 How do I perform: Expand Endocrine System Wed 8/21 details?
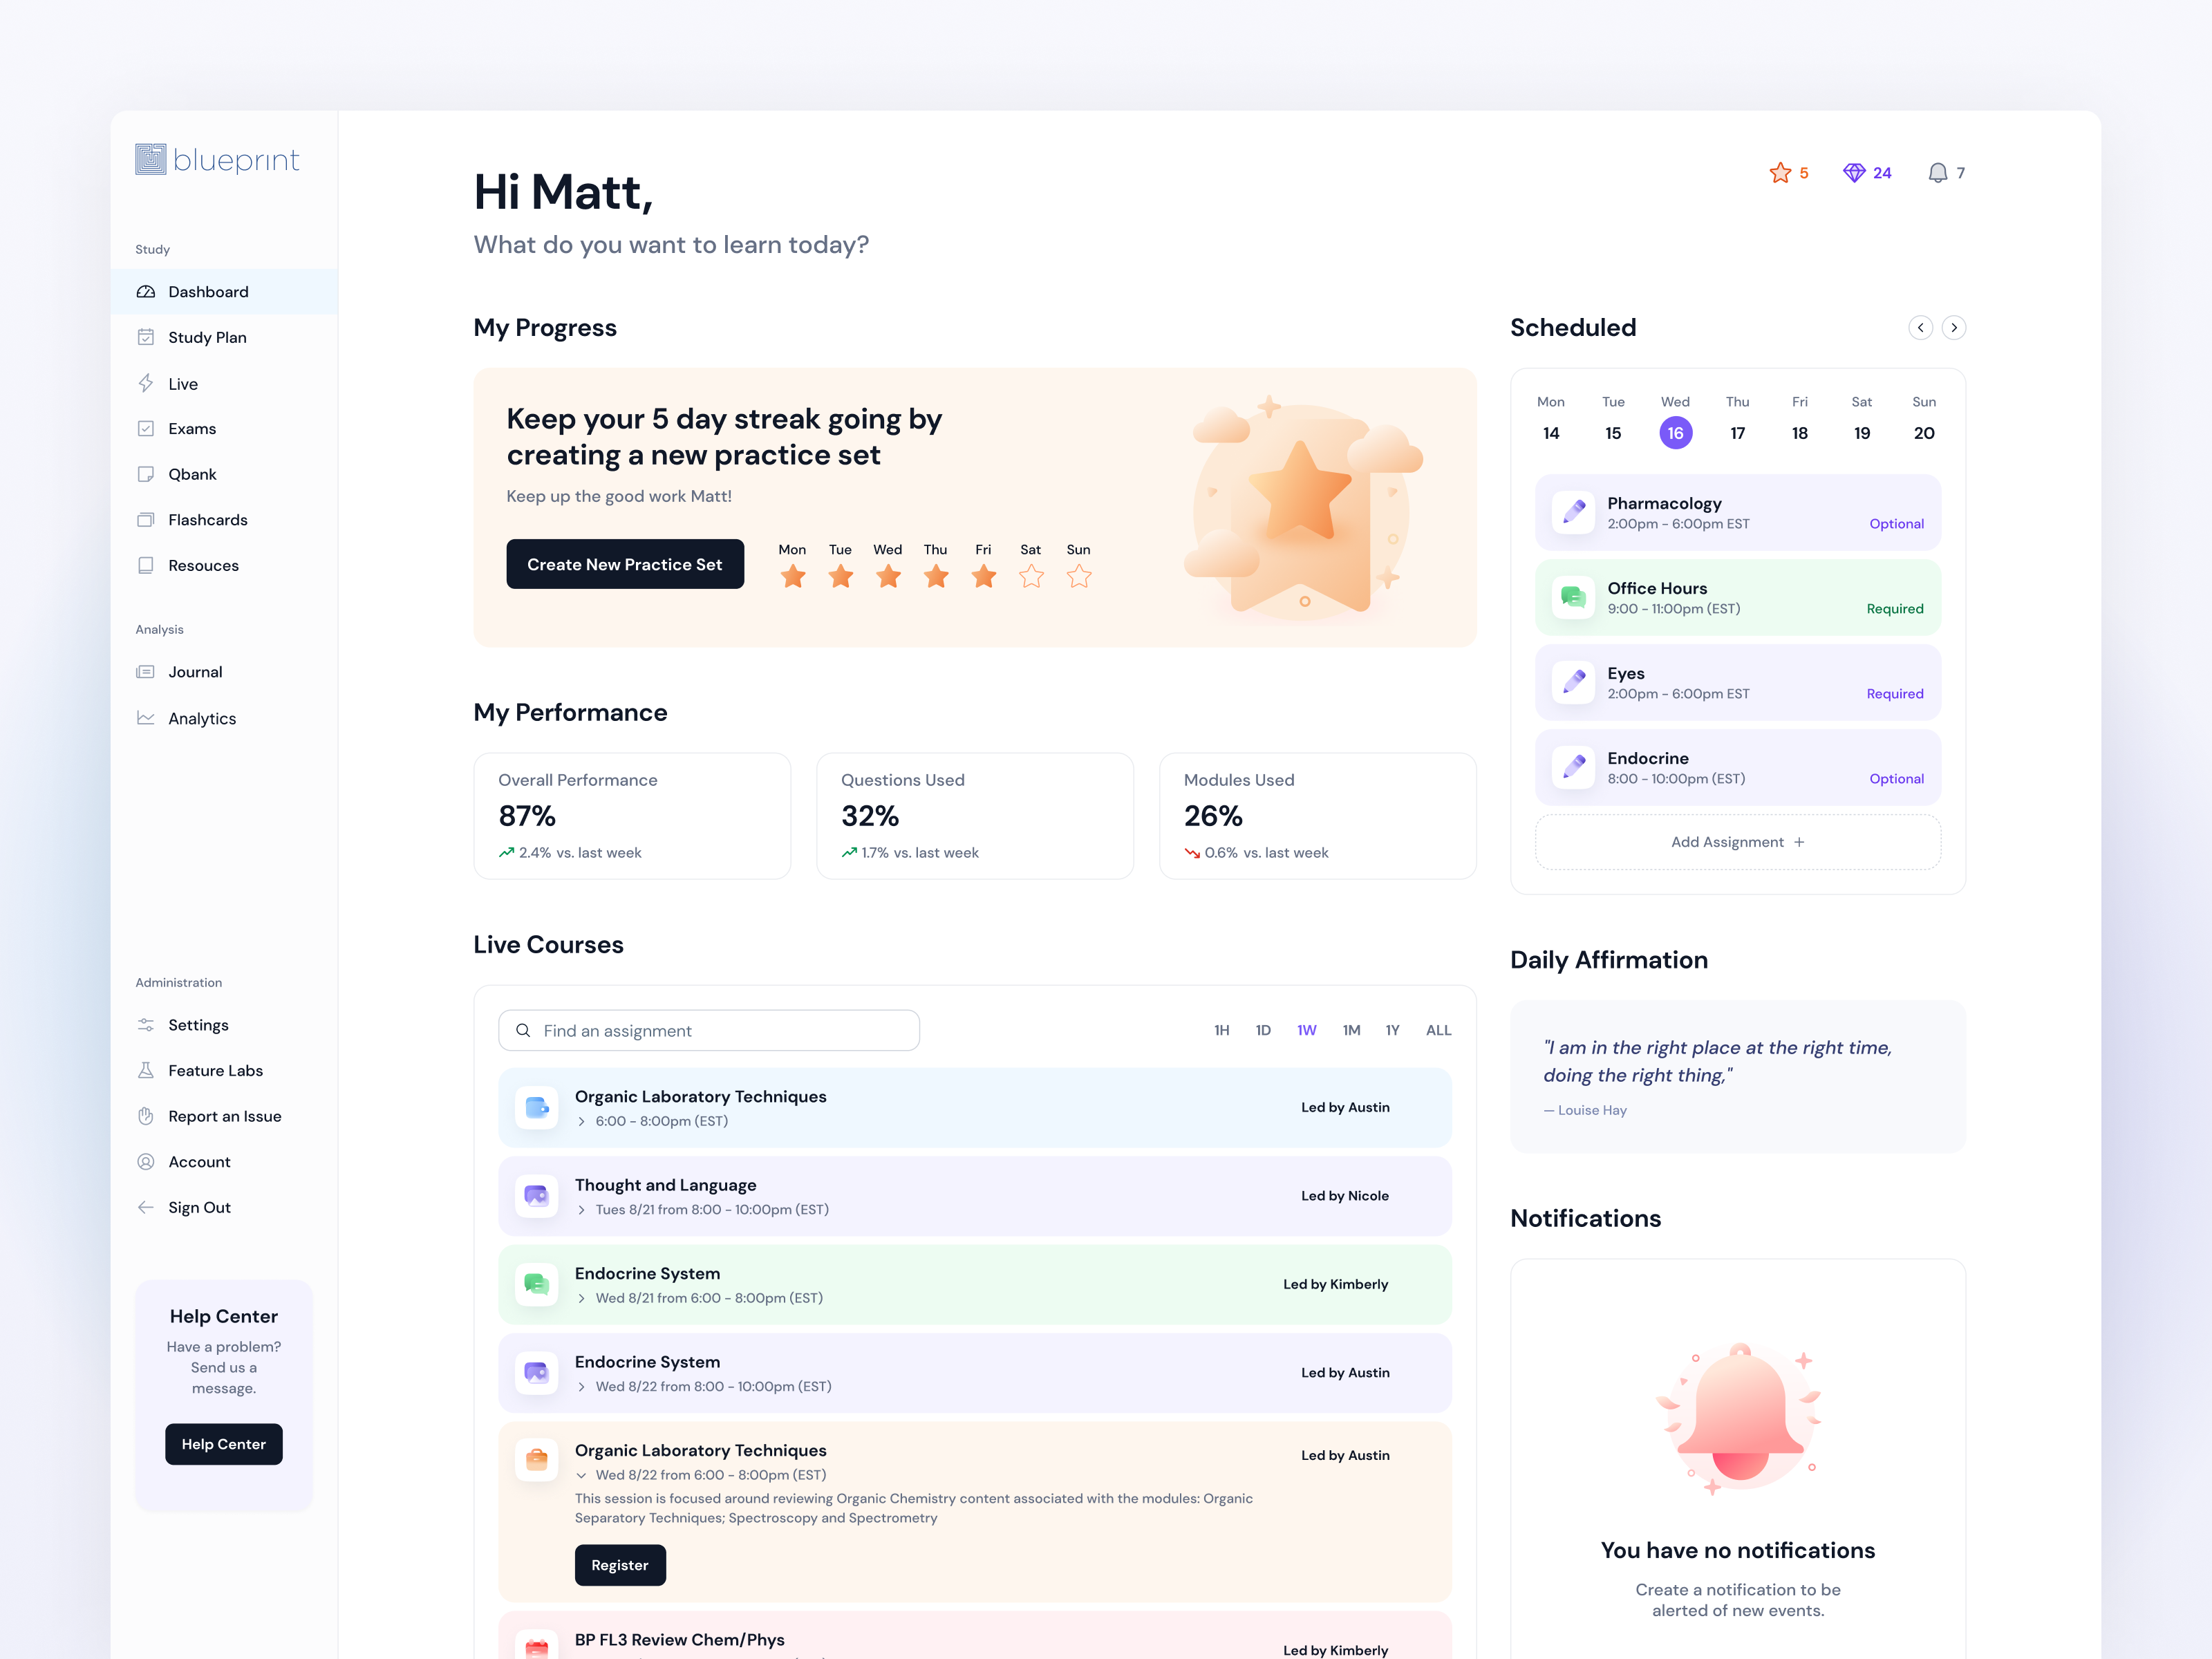click(581, 1298)
